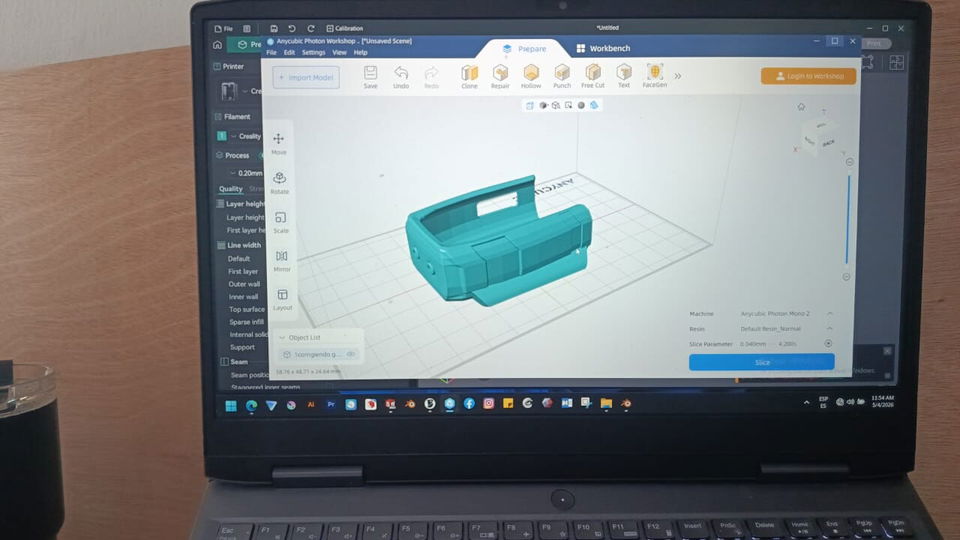Open the Windows Start menu
The image size is (960, 540).
(x=231, y=405)
